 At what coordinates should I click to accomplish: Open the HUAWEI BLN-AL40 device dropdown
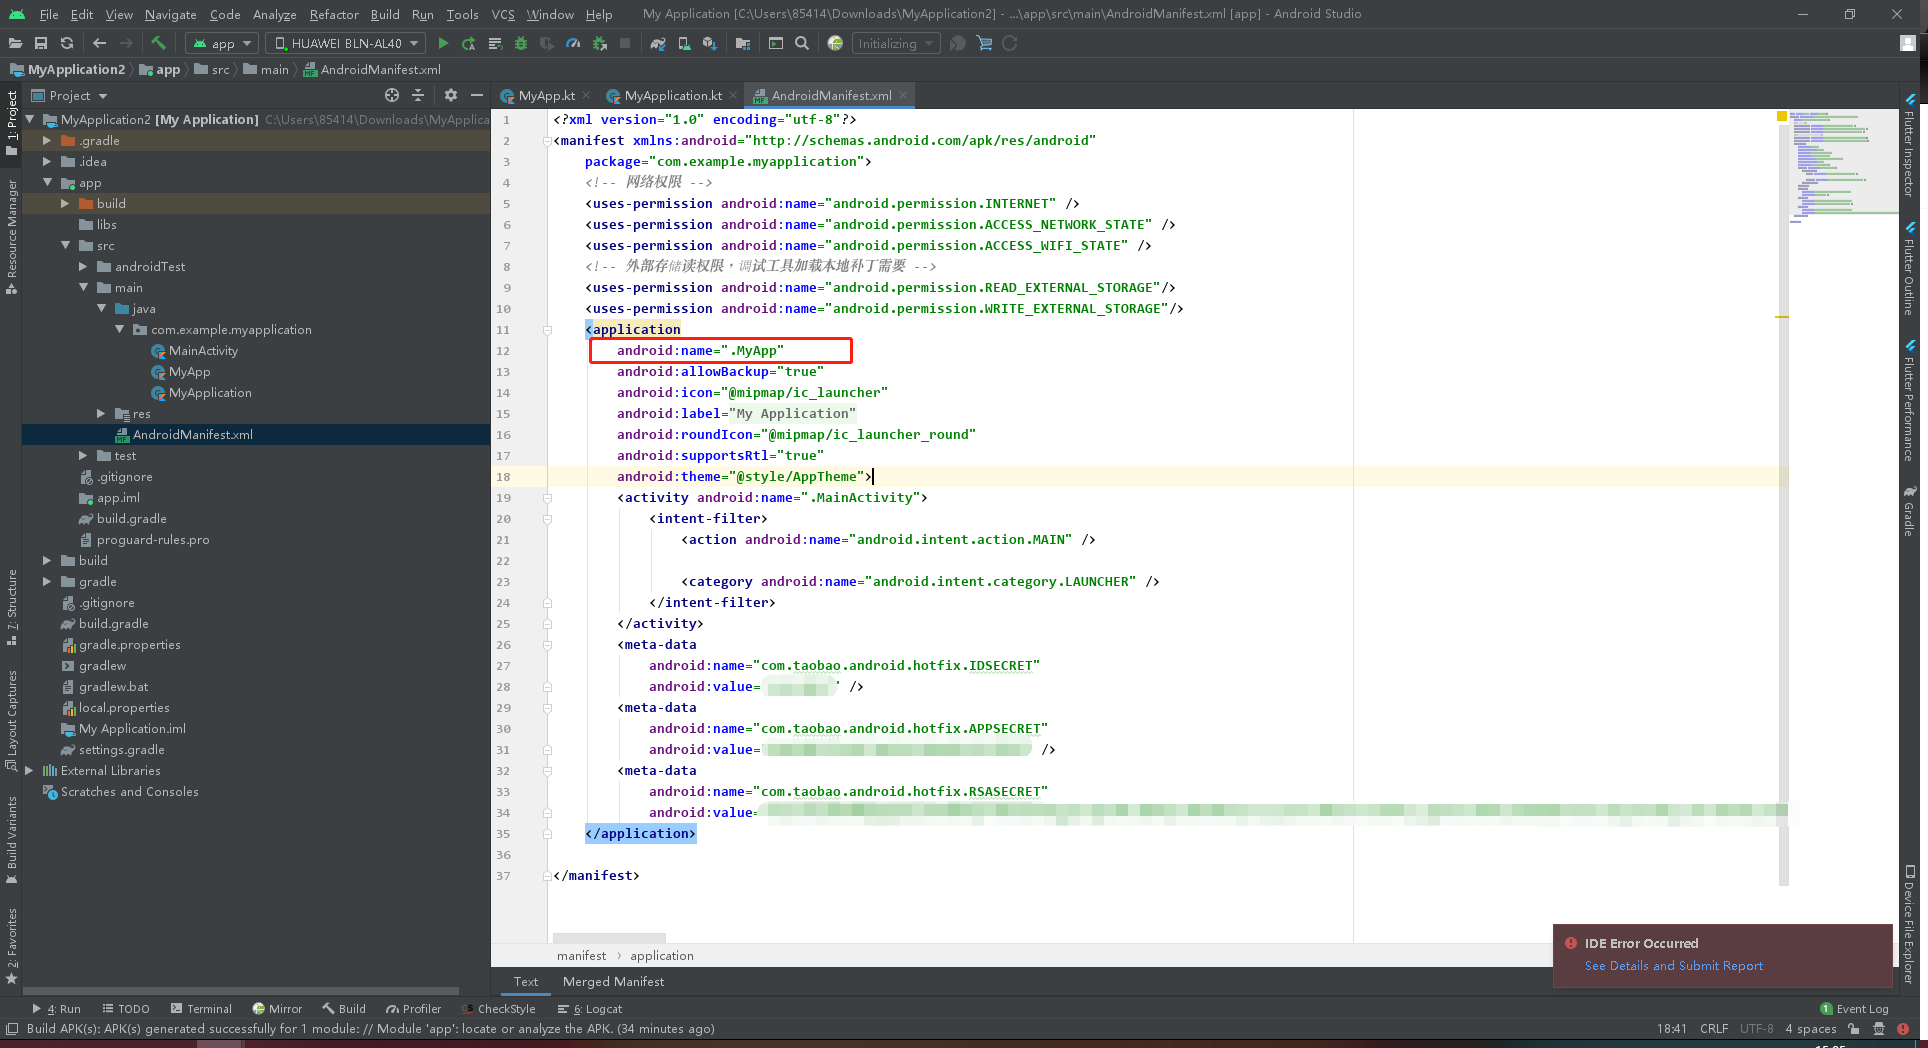[x=346, y=43]
